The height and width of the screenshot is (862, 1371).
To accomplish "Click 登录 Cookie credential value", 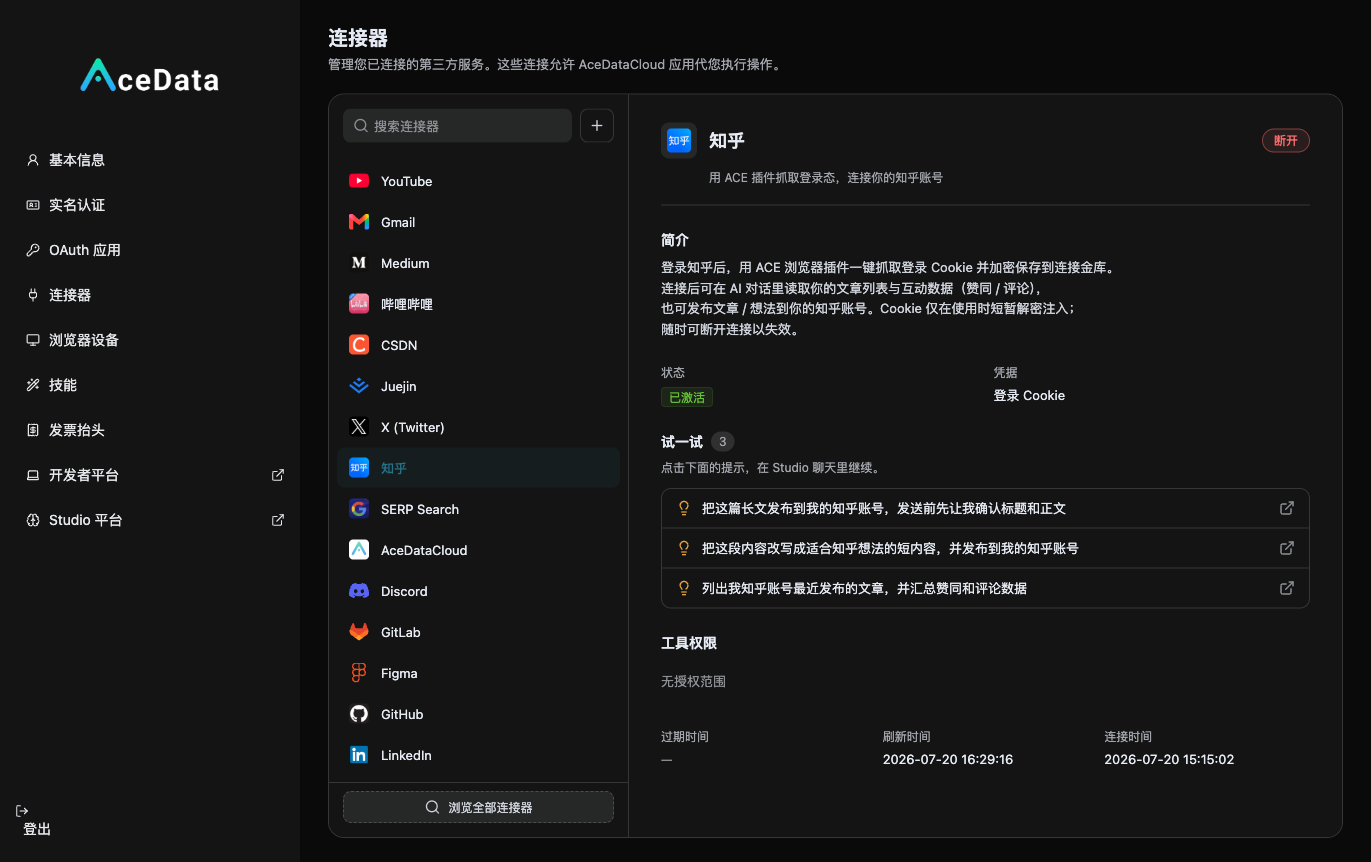I will pyautogui.click(x=1029, y=395).
